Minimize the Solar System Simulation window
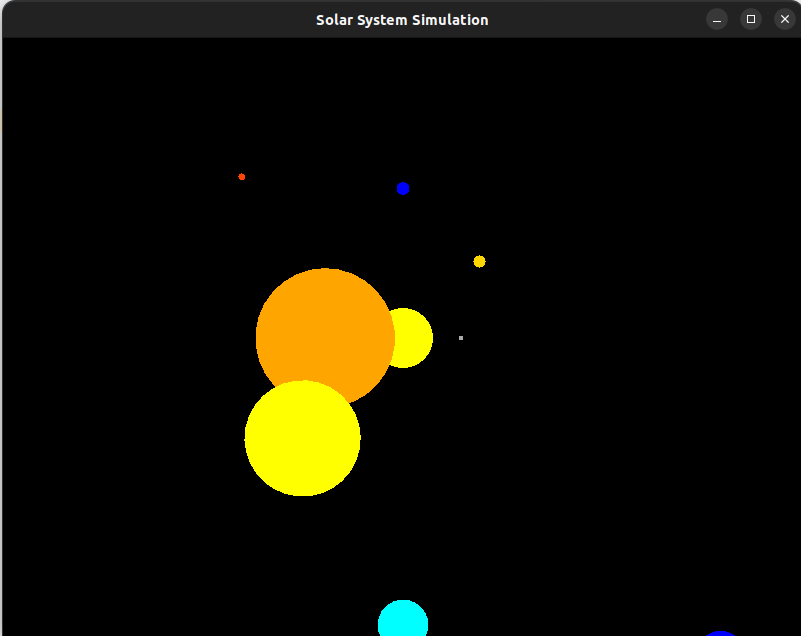 [717, 19]
